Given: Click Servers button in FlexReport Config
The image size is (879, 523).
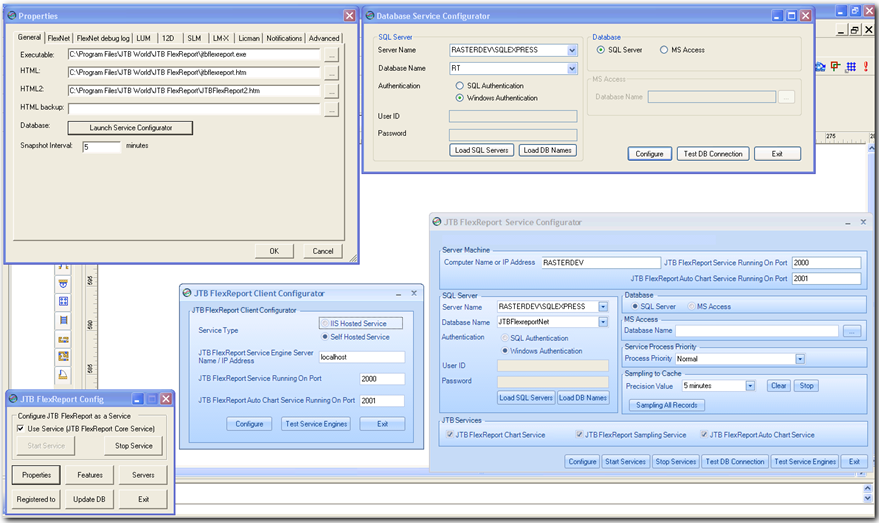Looking at the screenshot, I should click(x=143, y=475).
